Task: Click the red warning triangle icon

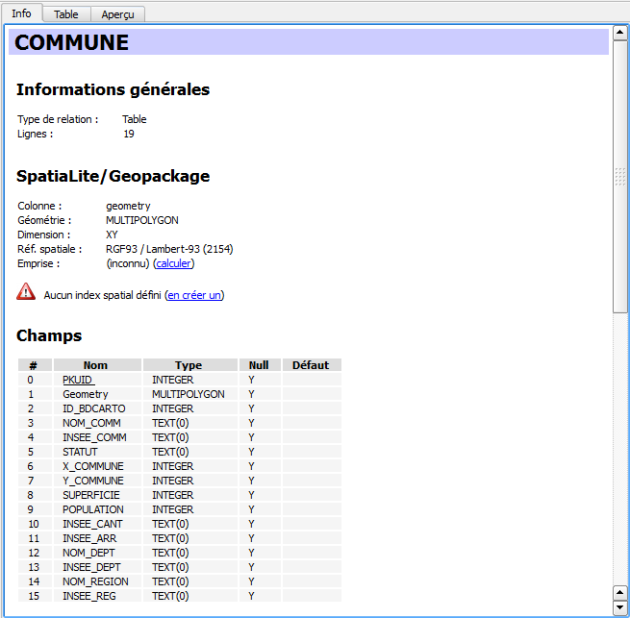Action: click(25, 292)
